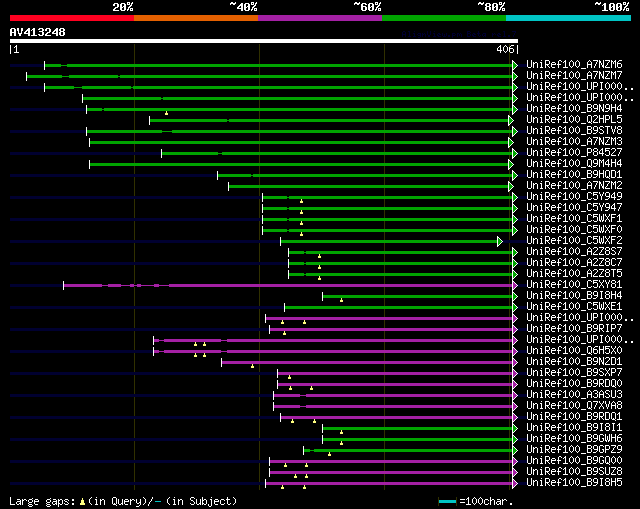Open the UniRef100_Q7XVA8 hit label
This screenshot has height=509, width=640.
coord(574,406)
